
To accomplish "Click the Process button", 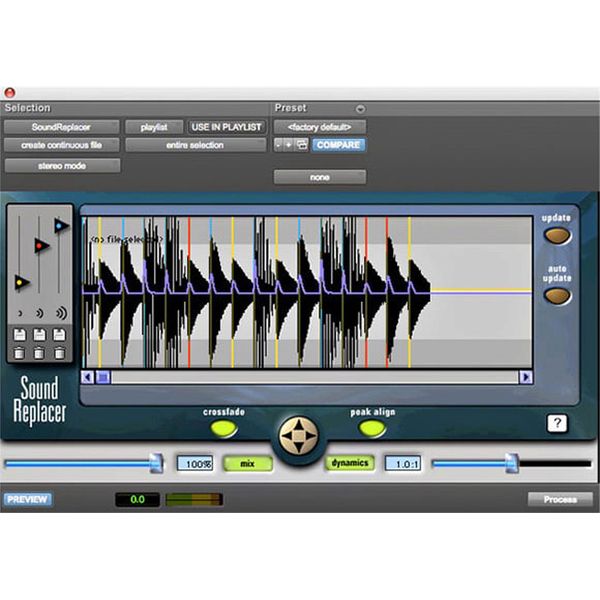I will [x=560, y=499].
